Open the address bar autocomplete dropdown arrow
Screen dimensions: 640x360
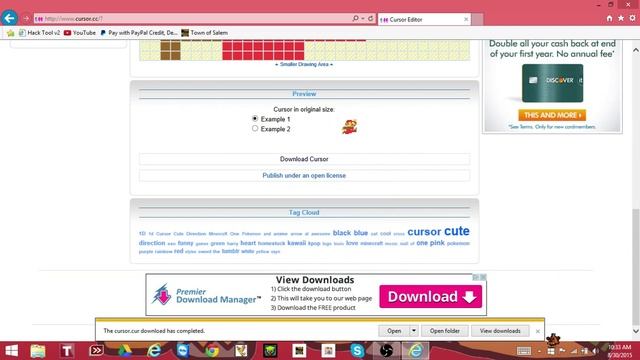pyautogui.click(x=362, y=18)
